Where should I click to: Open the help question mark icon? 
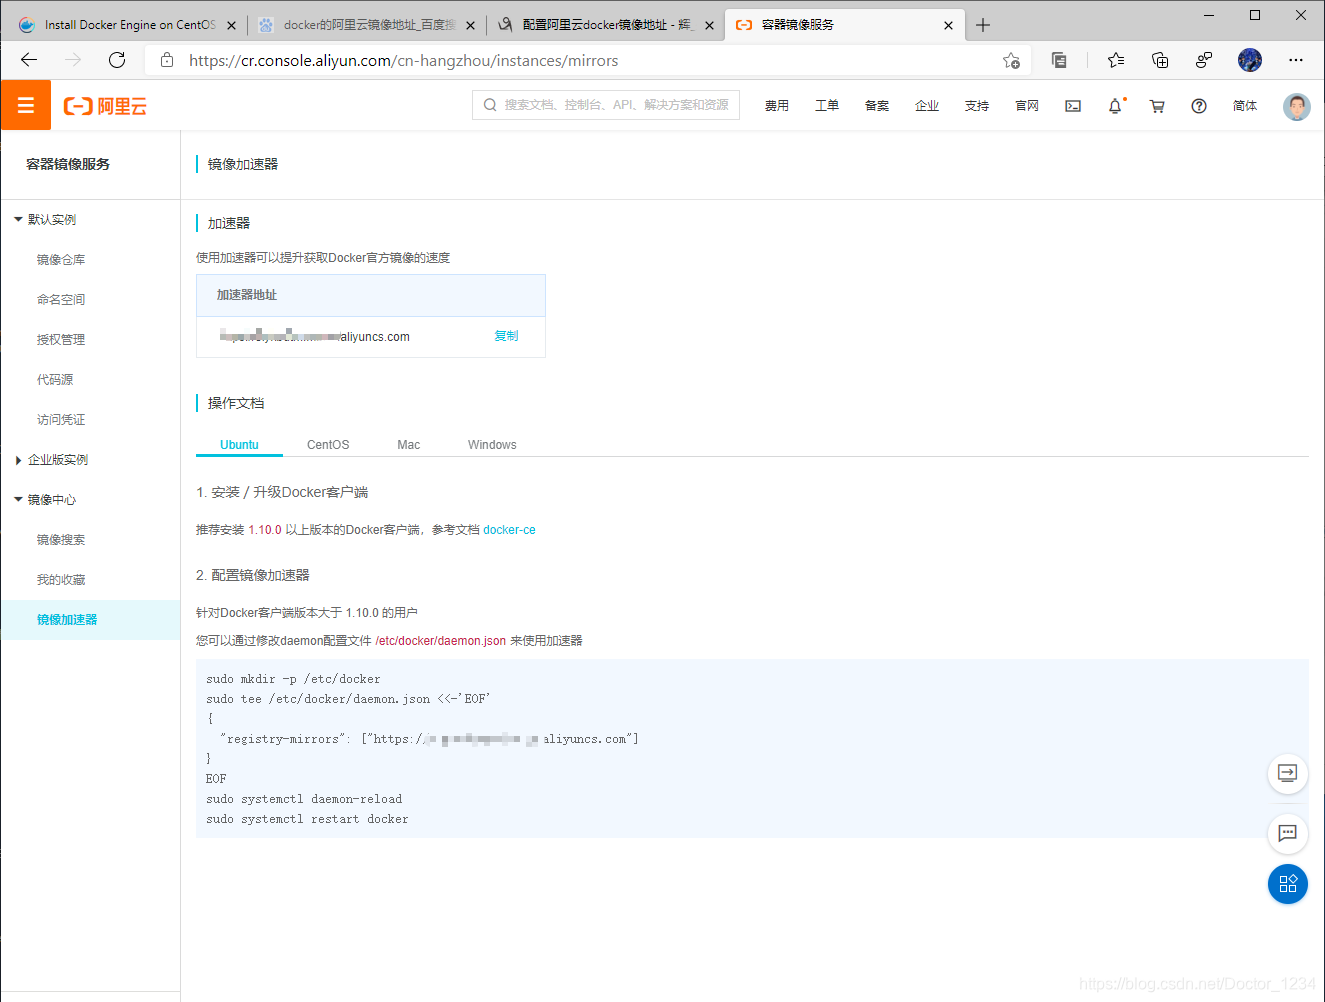click(1199, 106)
